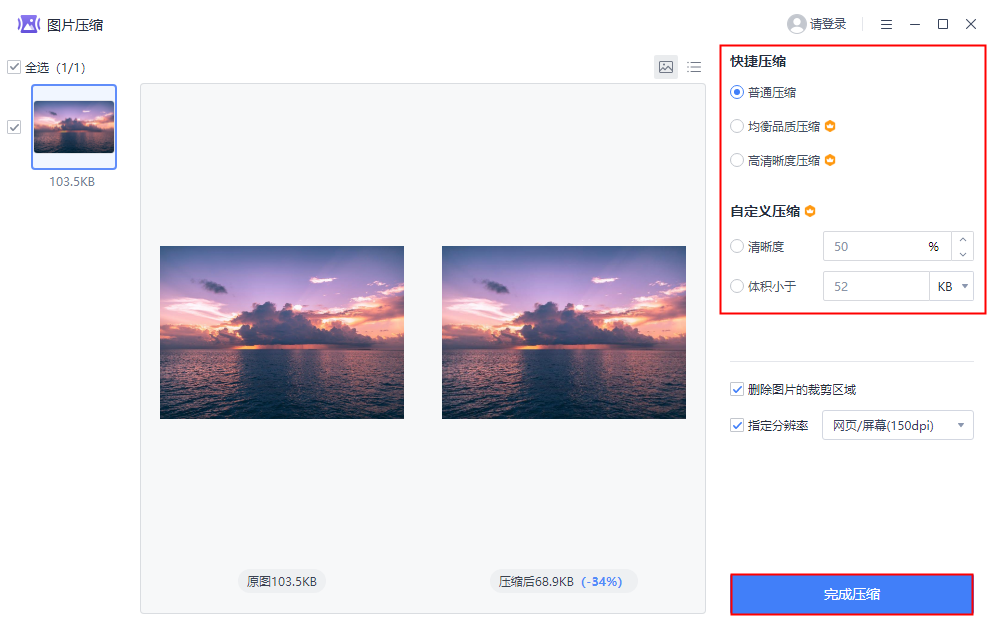
Task: Close the 图片压缩 window
Action: point(971,24)
